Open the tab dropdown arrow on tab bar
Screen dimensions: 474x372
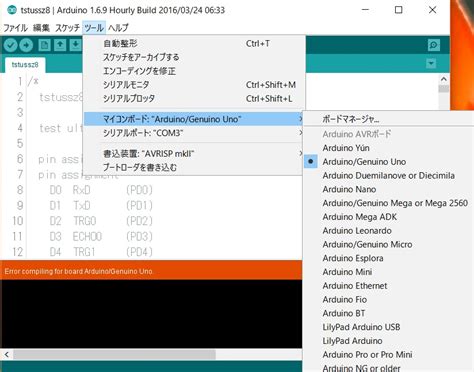point(431,63)
